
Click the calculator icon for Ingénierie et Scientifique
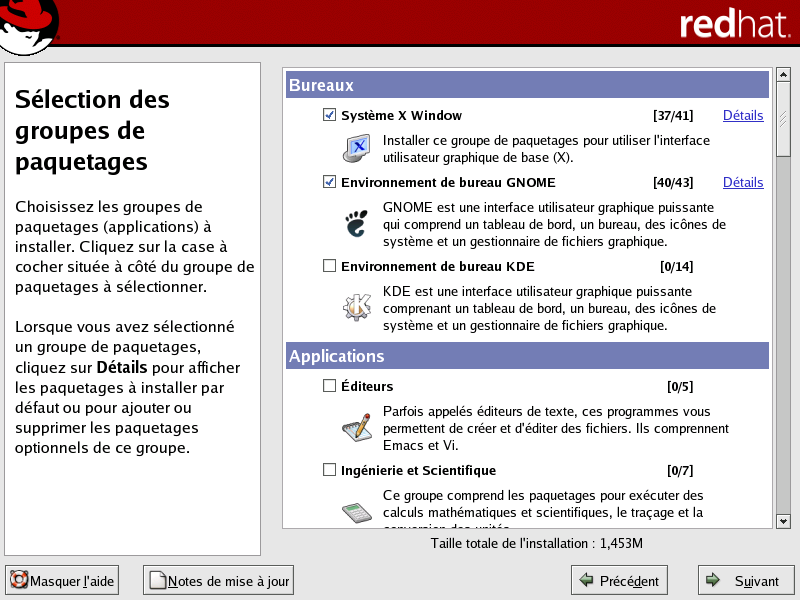pyautogui.click(x=357, y=511)
